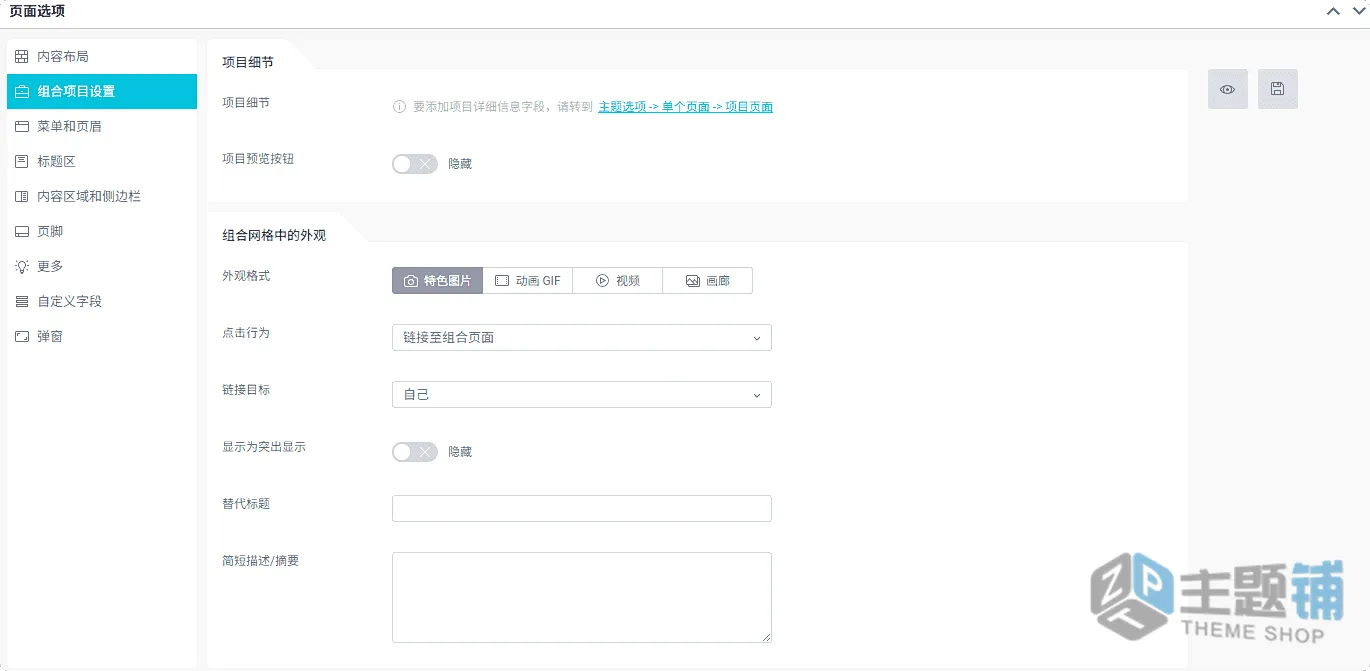The image size is (1370, 671).
Task: Click the camera icon in 特色图片
Action: pos(411,281)
